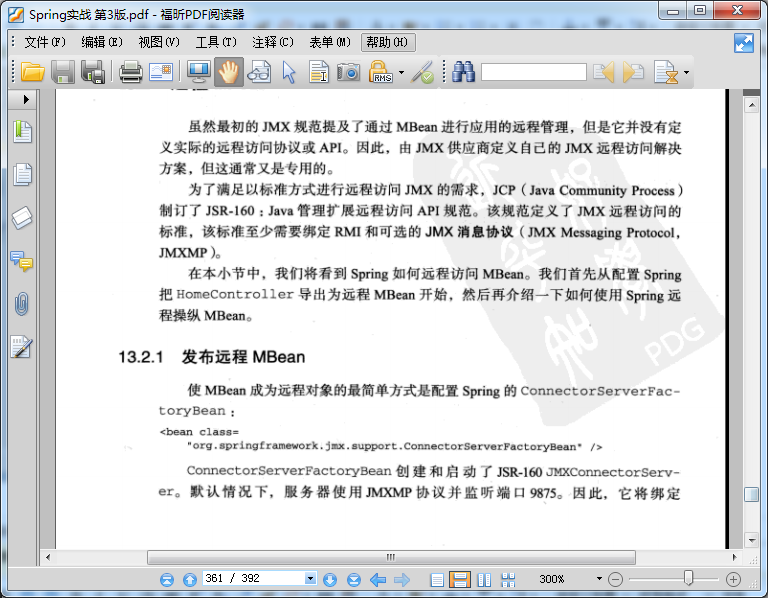Open the 300% zoom dropdown
768x598 pixels.
pos(599,578)
